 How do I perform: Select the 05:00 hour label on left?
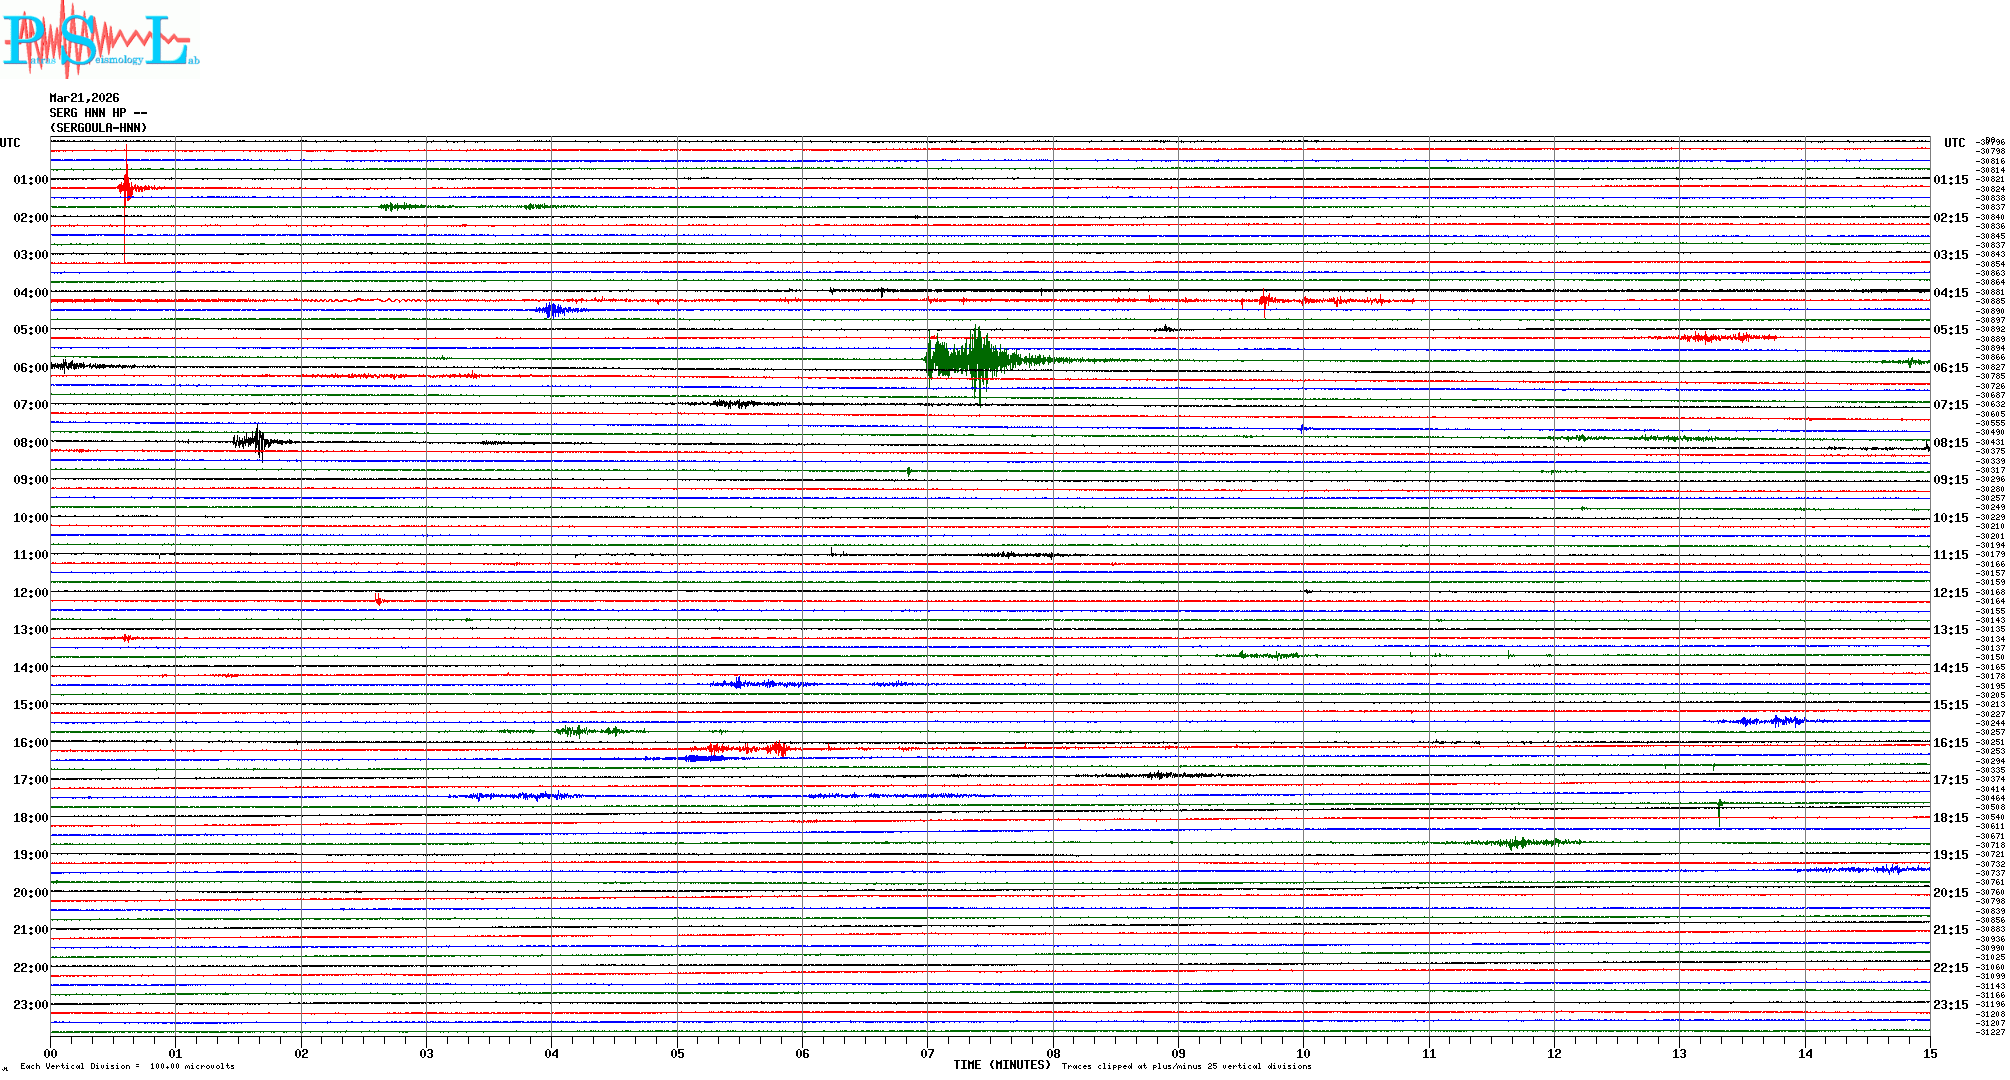click(30, 330)
